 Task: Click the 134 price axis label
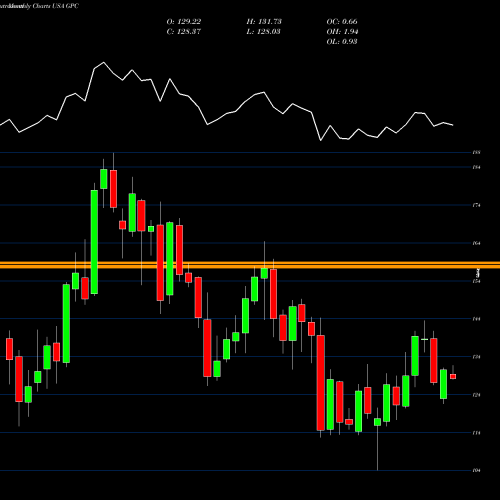[x=476, y=357]
